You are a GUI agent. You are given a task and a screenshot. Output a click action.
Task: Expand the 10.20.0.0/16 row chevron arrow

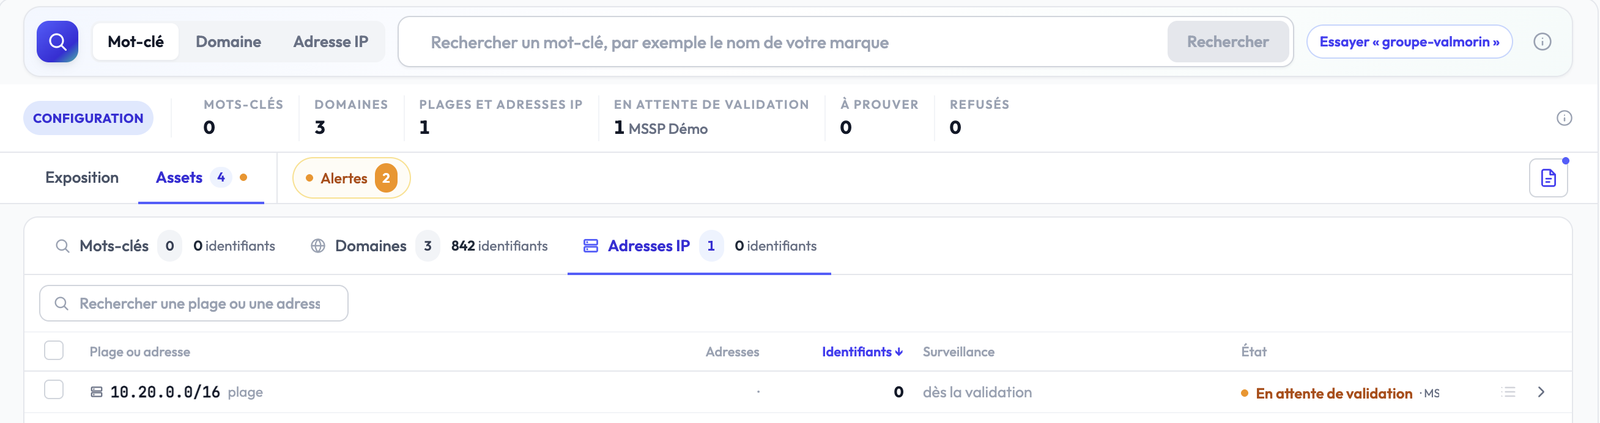[x=1541, y=392]
